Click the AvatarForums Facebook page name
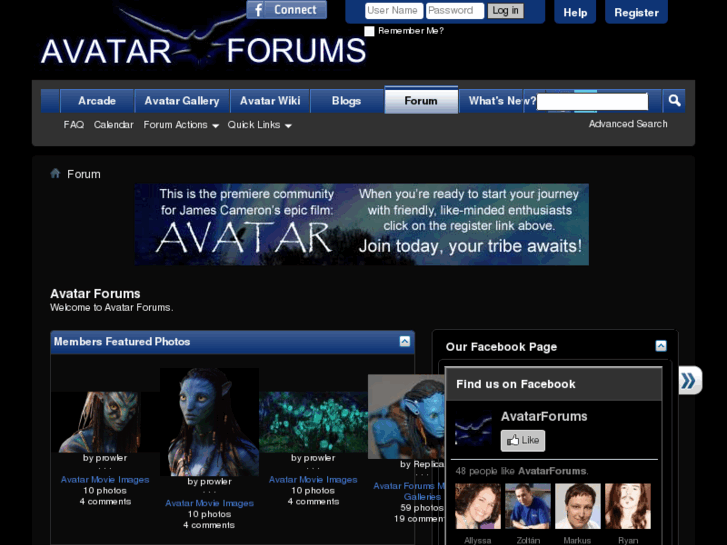Viewport: 727px width, 545px height. (544, 417)
